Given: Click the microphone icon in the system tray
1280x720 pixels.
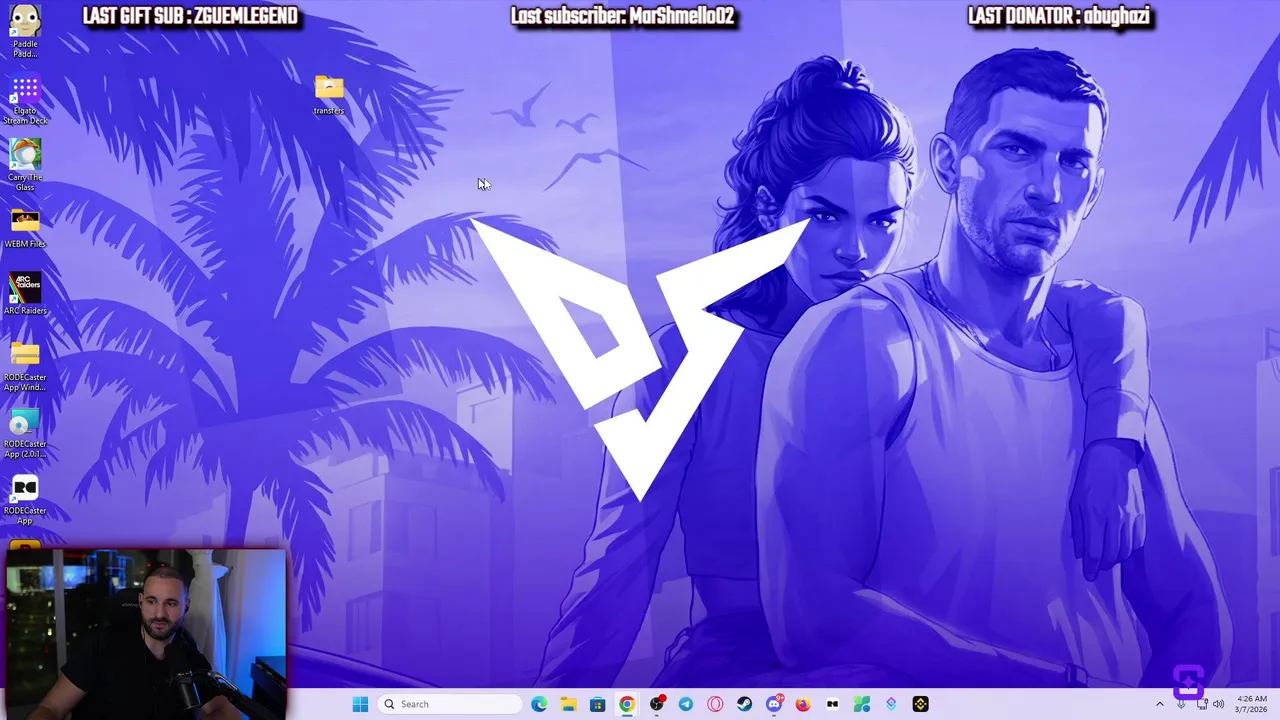Looking at the screenshot, I should (x=1181, y=704).
